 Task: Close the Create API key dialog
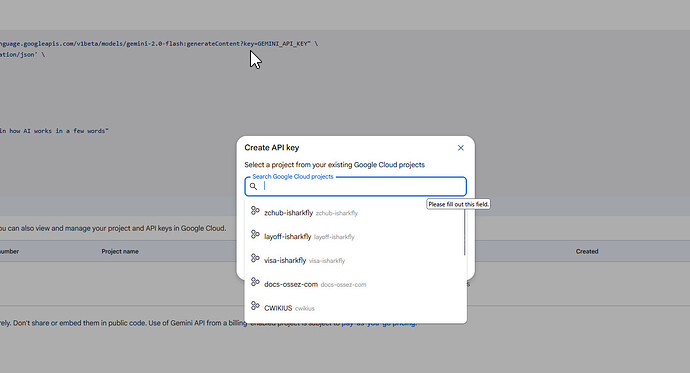(460, 148)
